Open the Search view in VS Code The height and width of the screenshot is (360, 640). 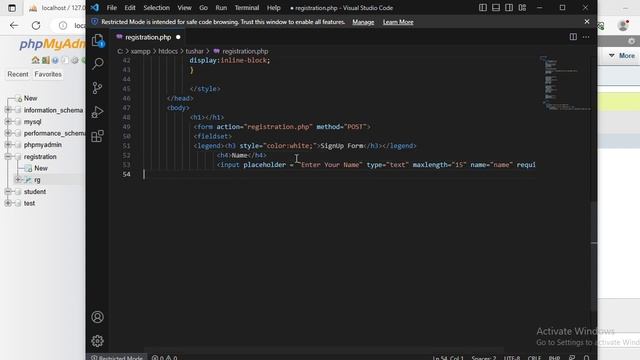click(x=98, y=64)
